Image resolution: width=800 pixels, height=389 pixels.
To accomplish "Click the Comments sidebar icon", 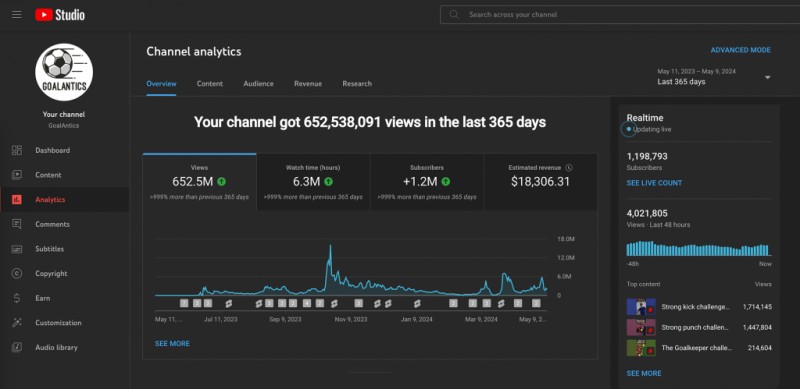I will click(17, 224).
